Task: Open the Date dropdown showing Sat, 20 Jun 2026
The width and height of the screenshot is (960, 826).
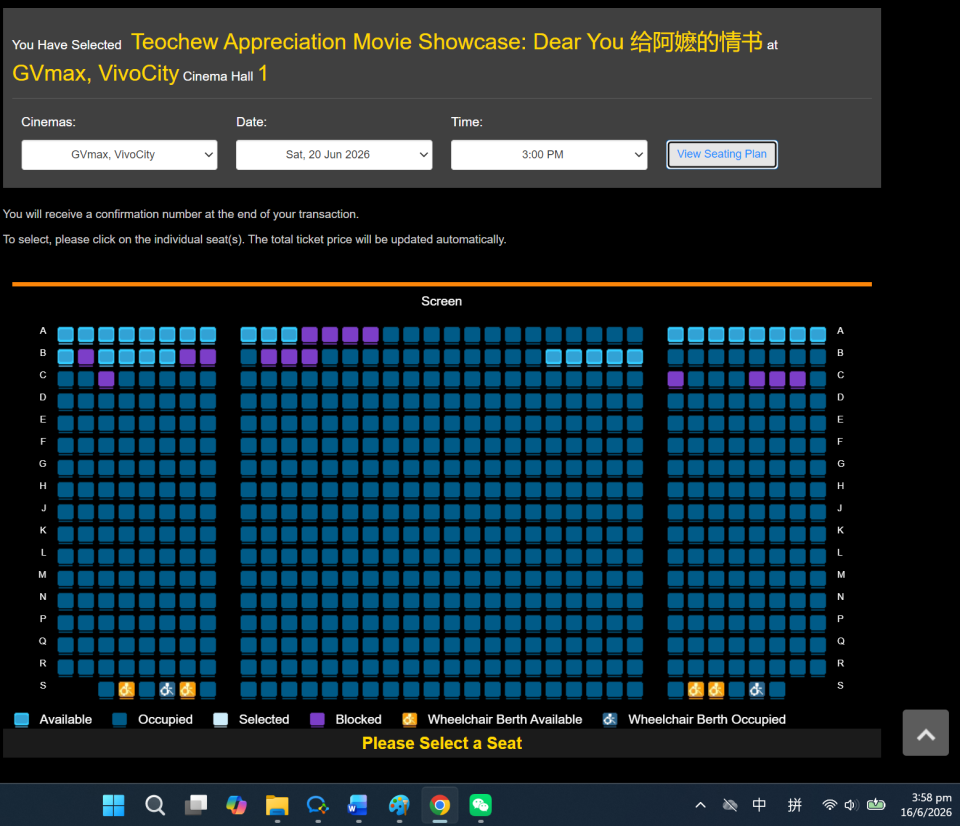Action: 334,154
